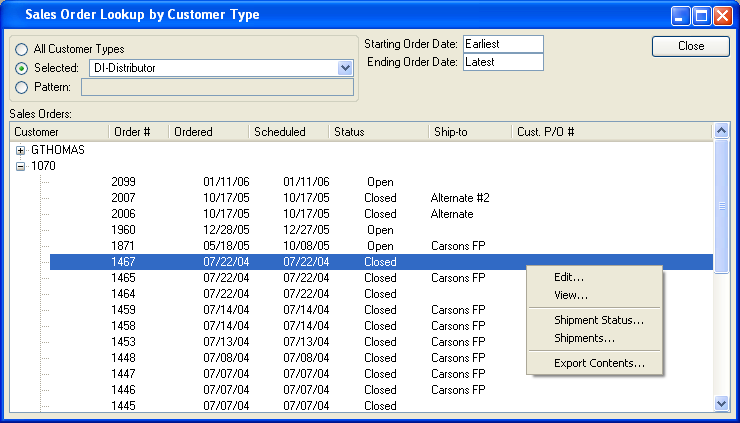Select the All Customer Types radio button
This screenshot has height=423, width=740.
coord(22,49)
